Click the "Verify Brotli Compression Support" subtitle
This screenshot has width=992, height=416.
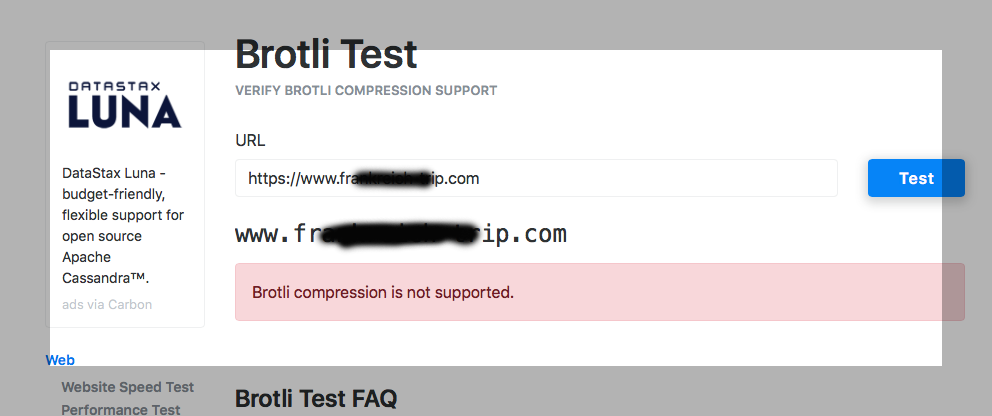(366, 91)
